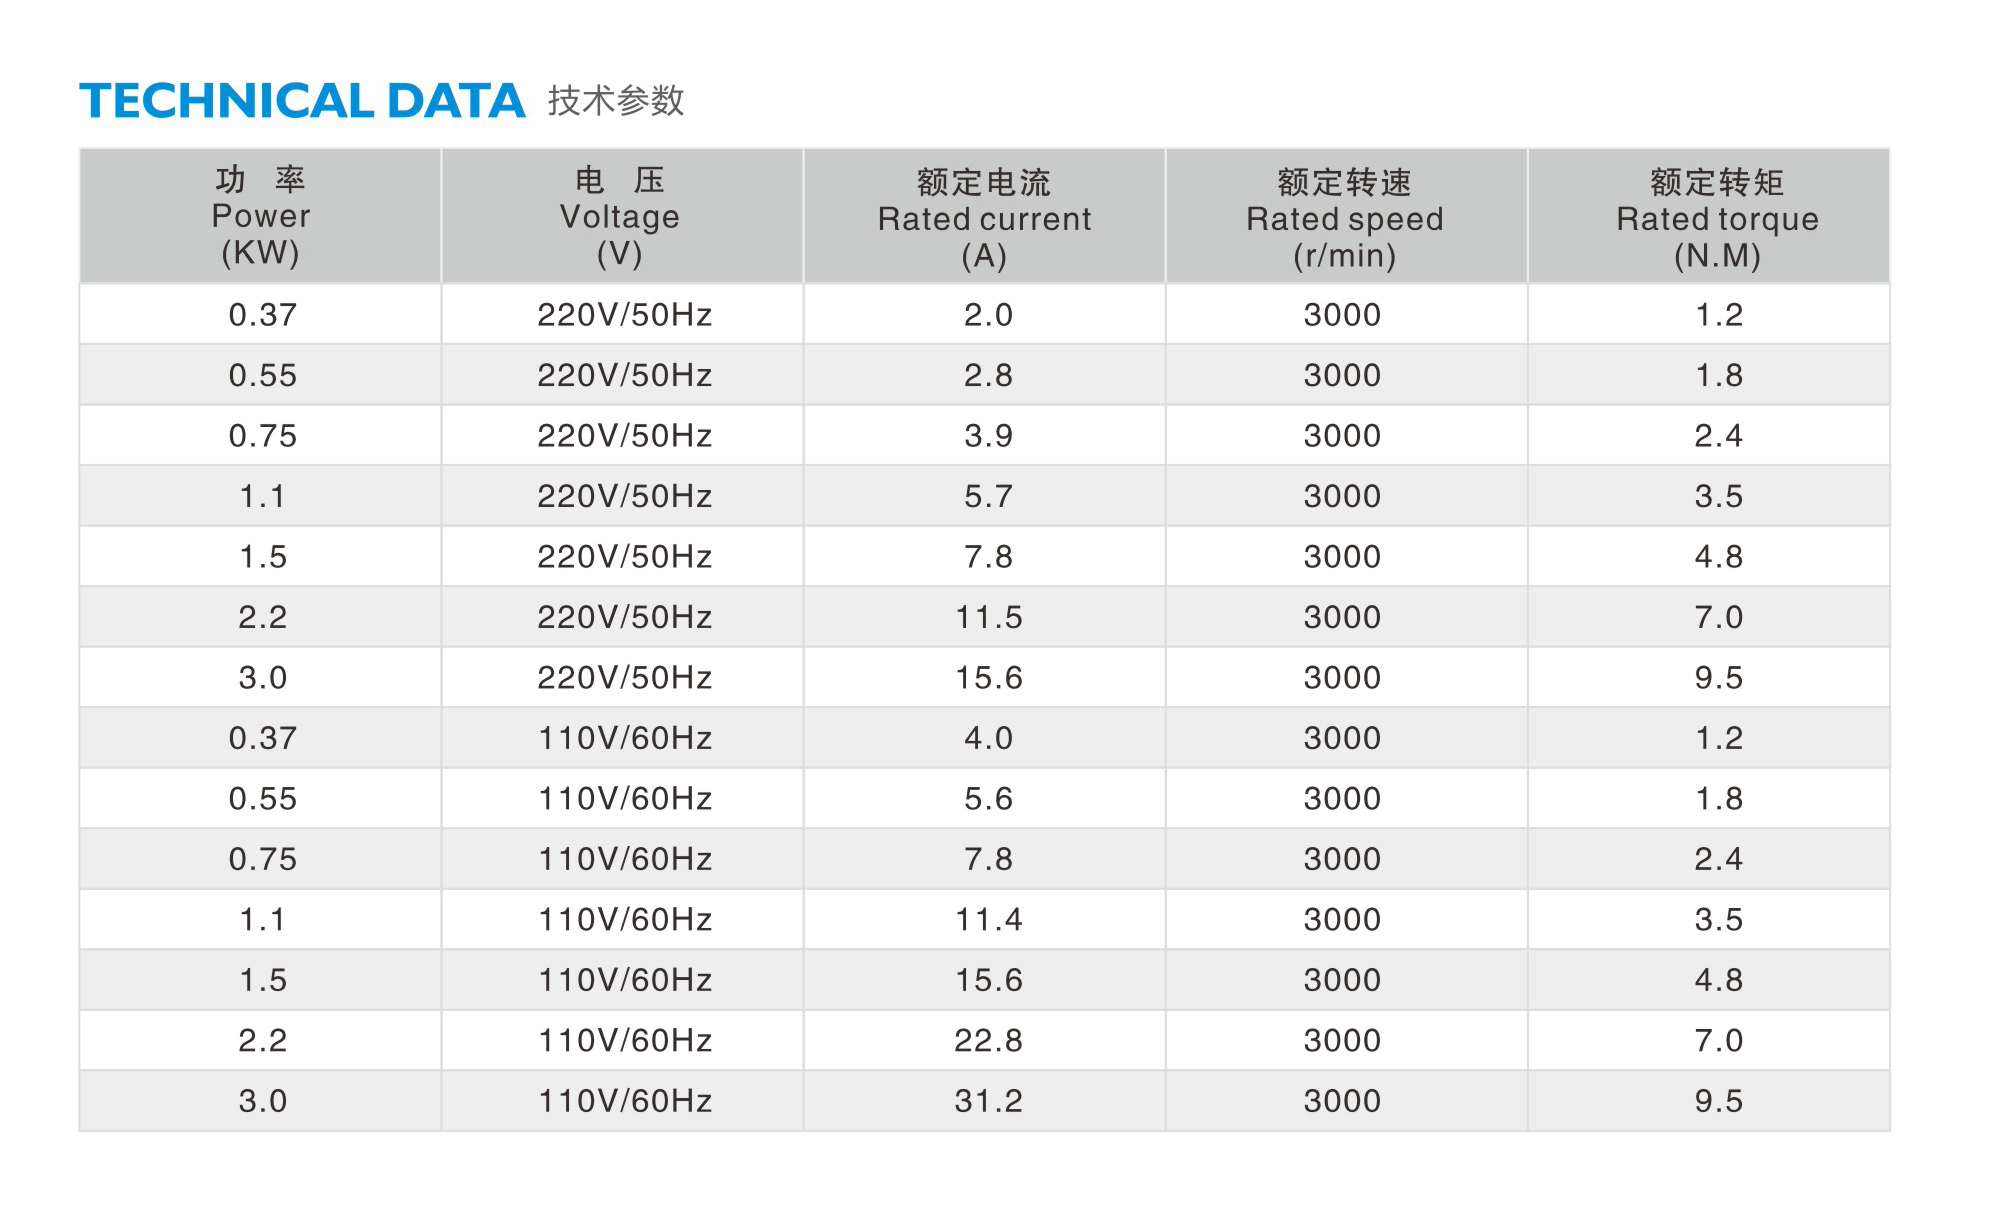Screen dimensions: 2008x1219
Task: Click the power cell in the 2.0 A row
Action: tap(260, 314)
